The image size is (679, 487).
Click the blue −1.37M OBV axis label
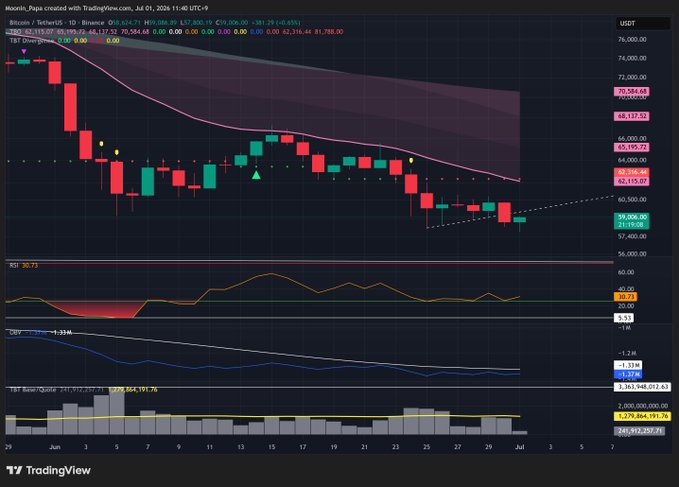[x=628, y=374]
